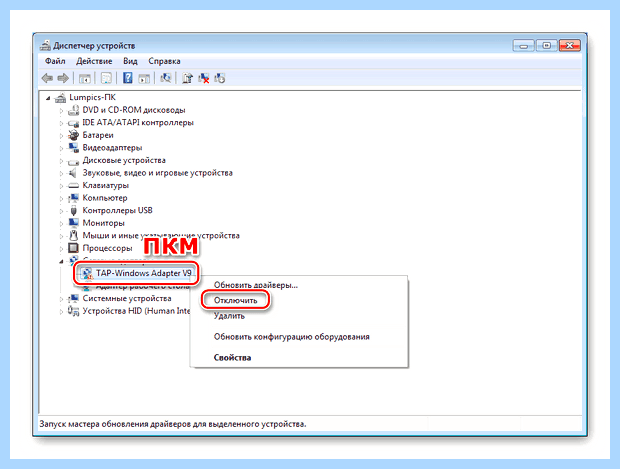Expand the Системные устройства node
The image size is (620, 469).
(x=61, y=299)
